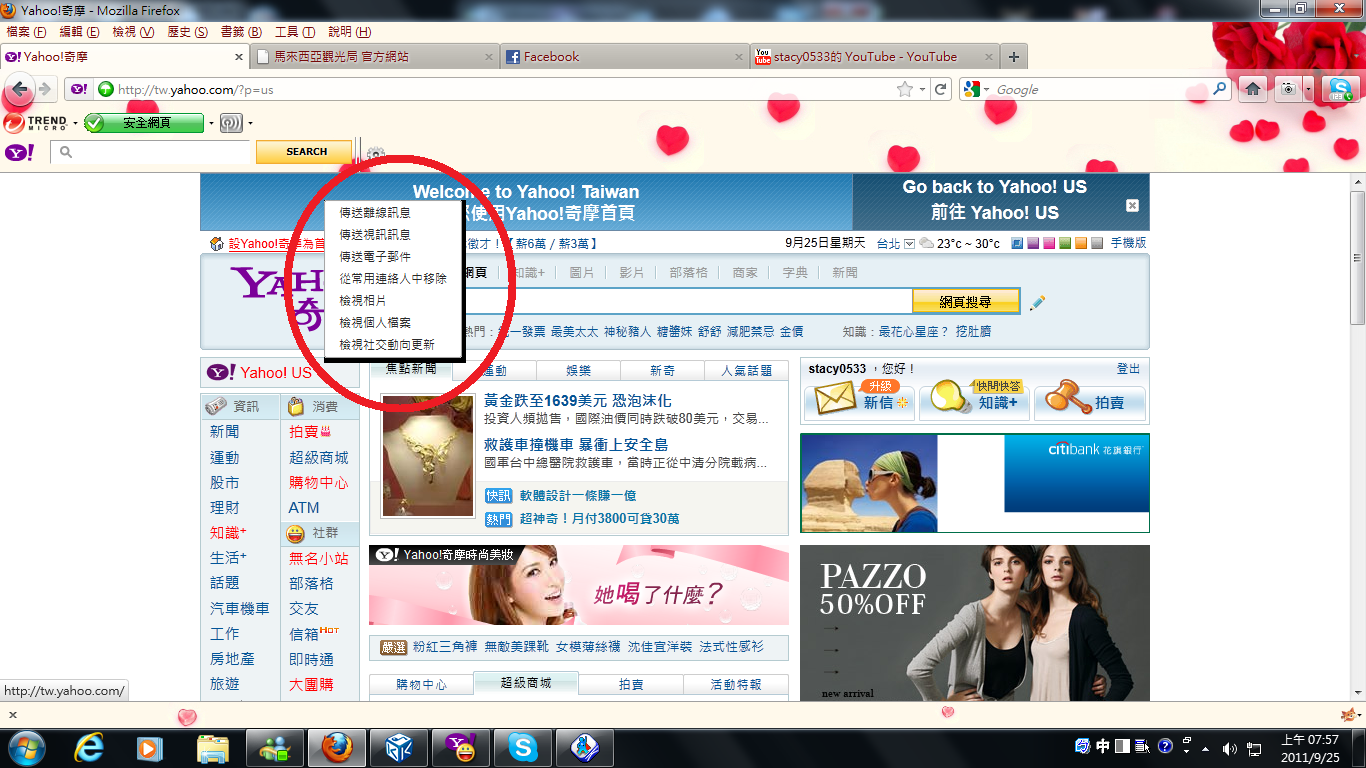
Task: Click the Trend Micro wireless signal icon
Action: 231,123
